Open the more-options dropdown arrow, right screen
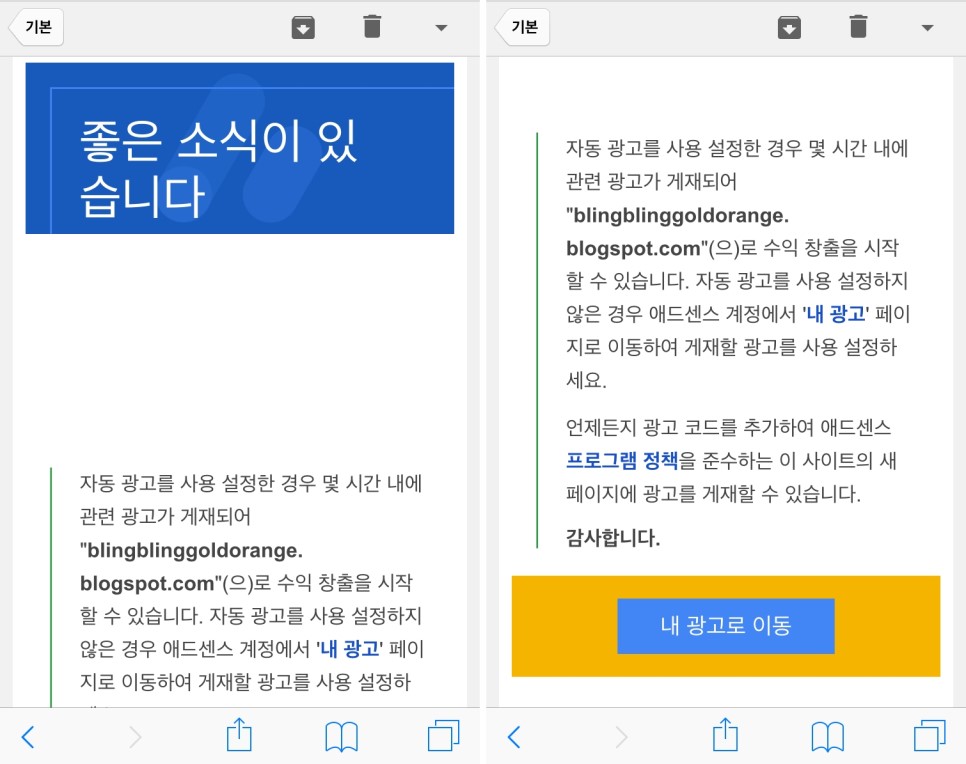966x764 pixels. tap(927, 28)
